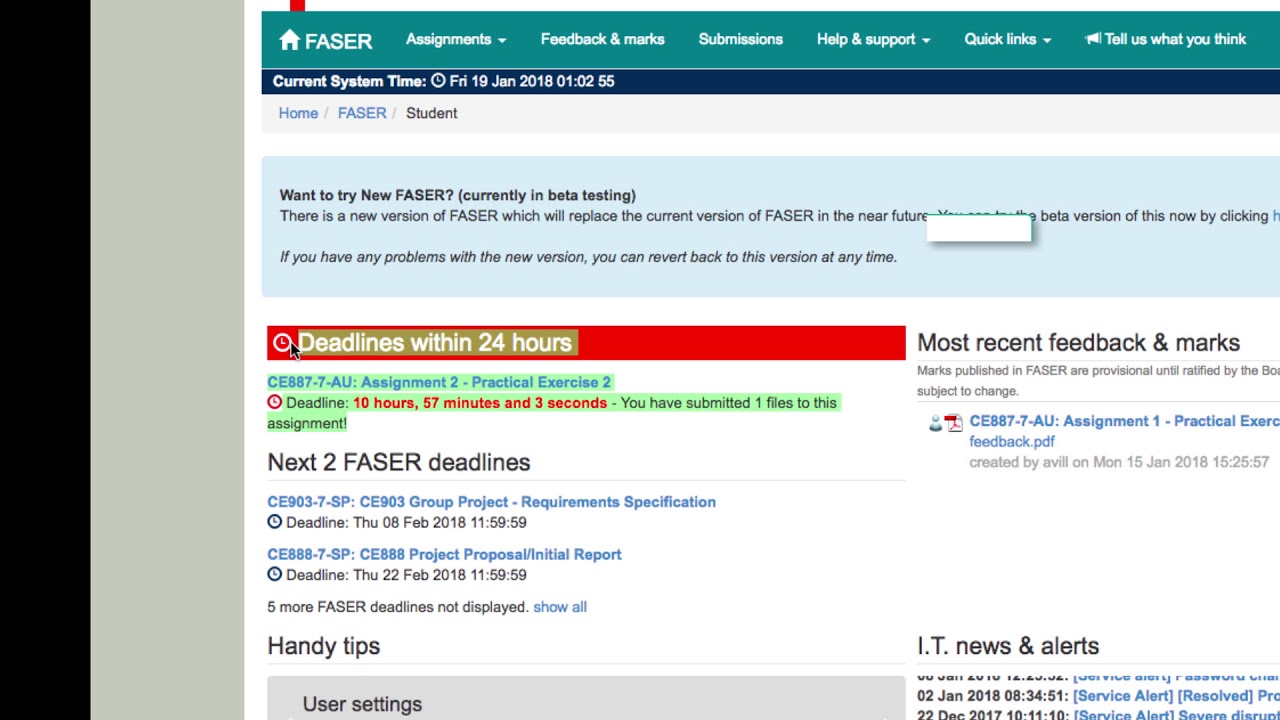This screenshot has height=720, width=1280.
Task: Go to Home breadcrumb link
Action: pyautogui.click(x=298, y=113)
